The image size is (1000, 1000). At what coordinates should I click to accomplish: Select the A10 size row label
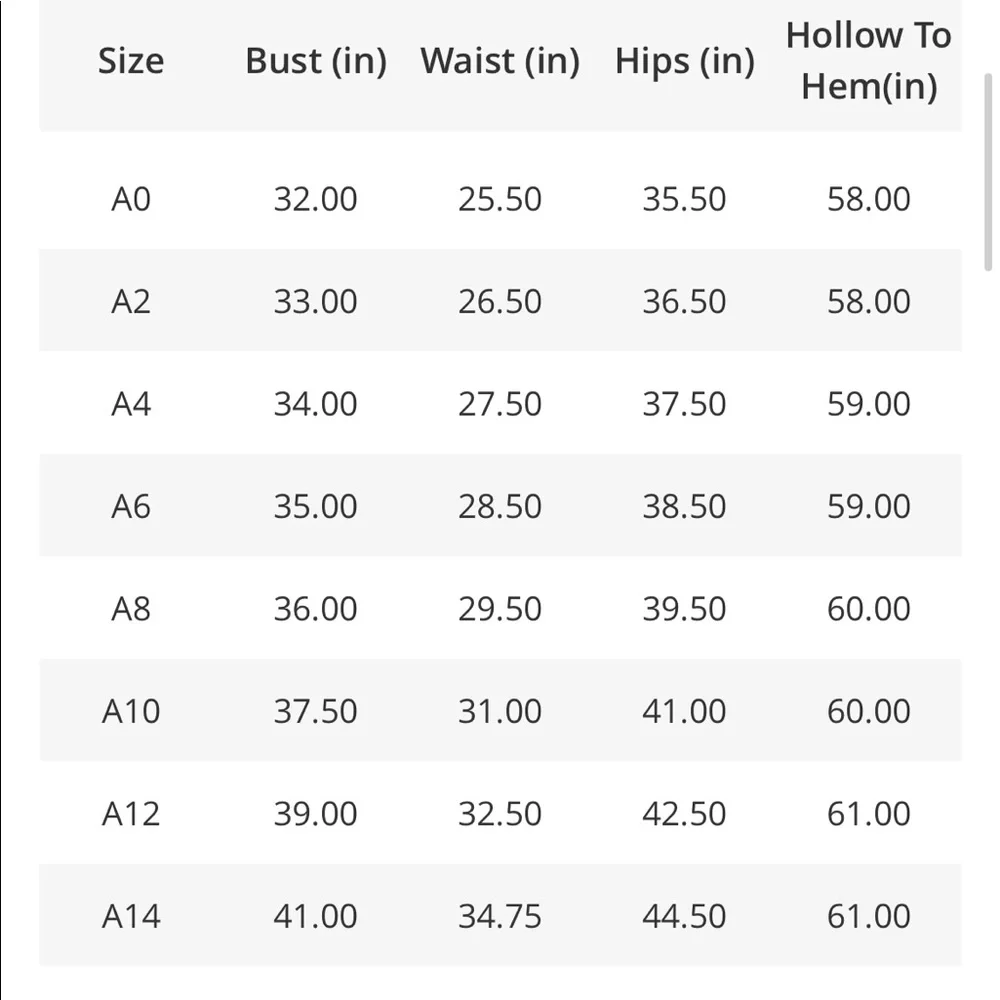130,711
